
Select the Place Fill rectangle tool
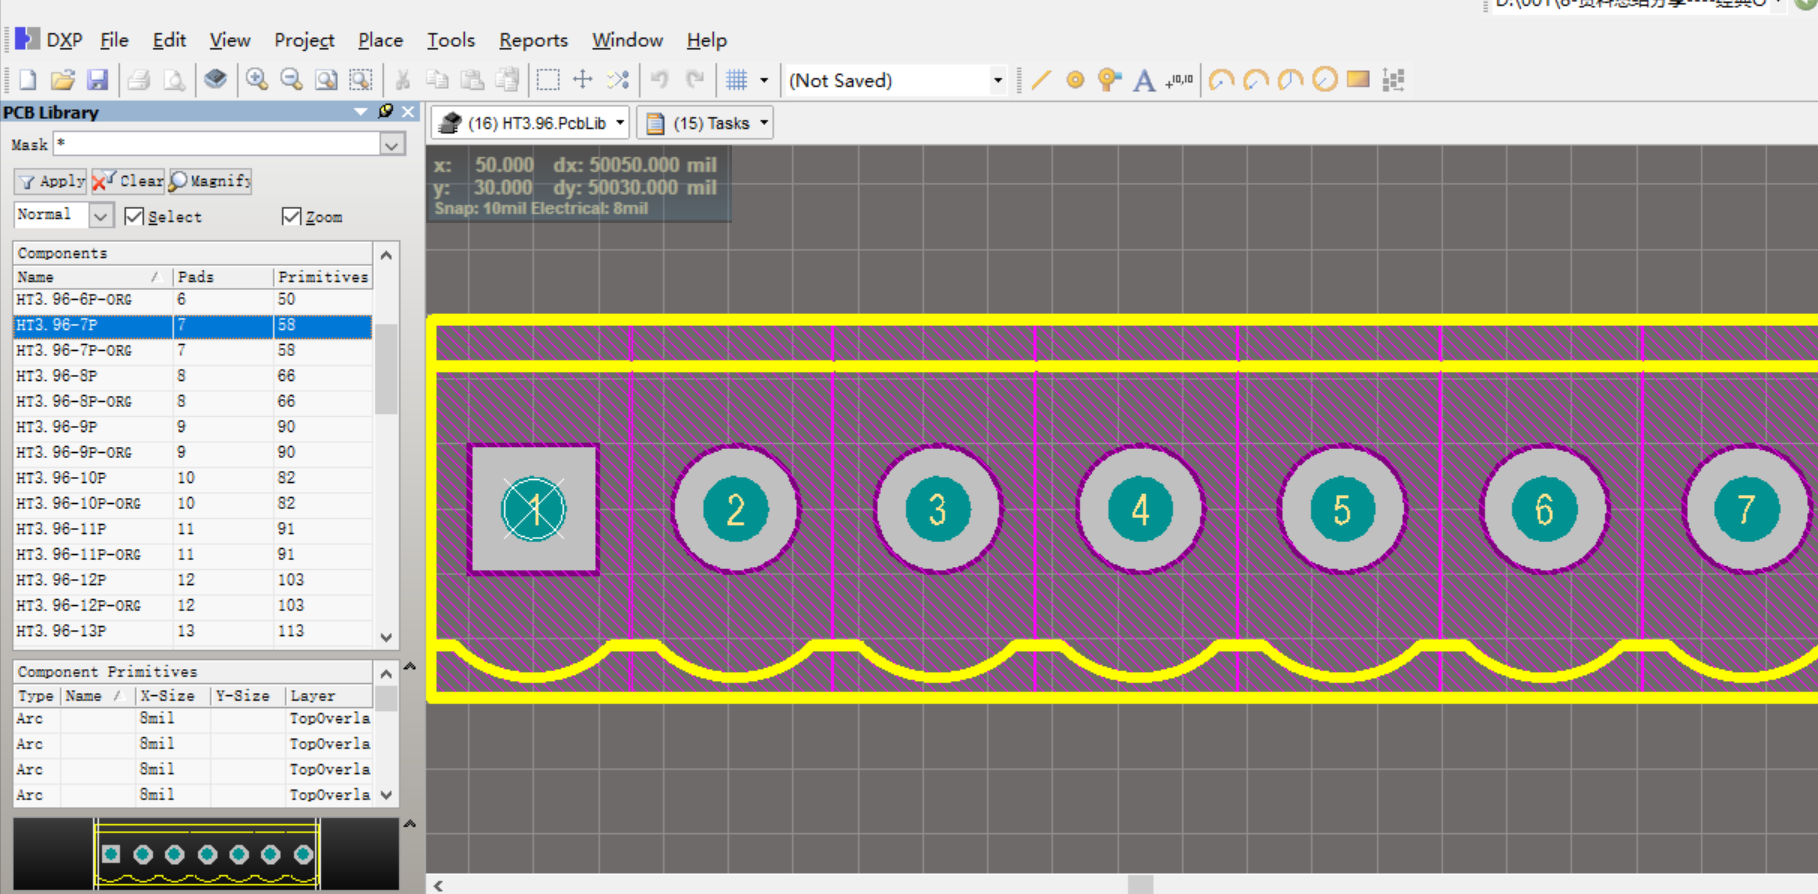click(1358, 80)
